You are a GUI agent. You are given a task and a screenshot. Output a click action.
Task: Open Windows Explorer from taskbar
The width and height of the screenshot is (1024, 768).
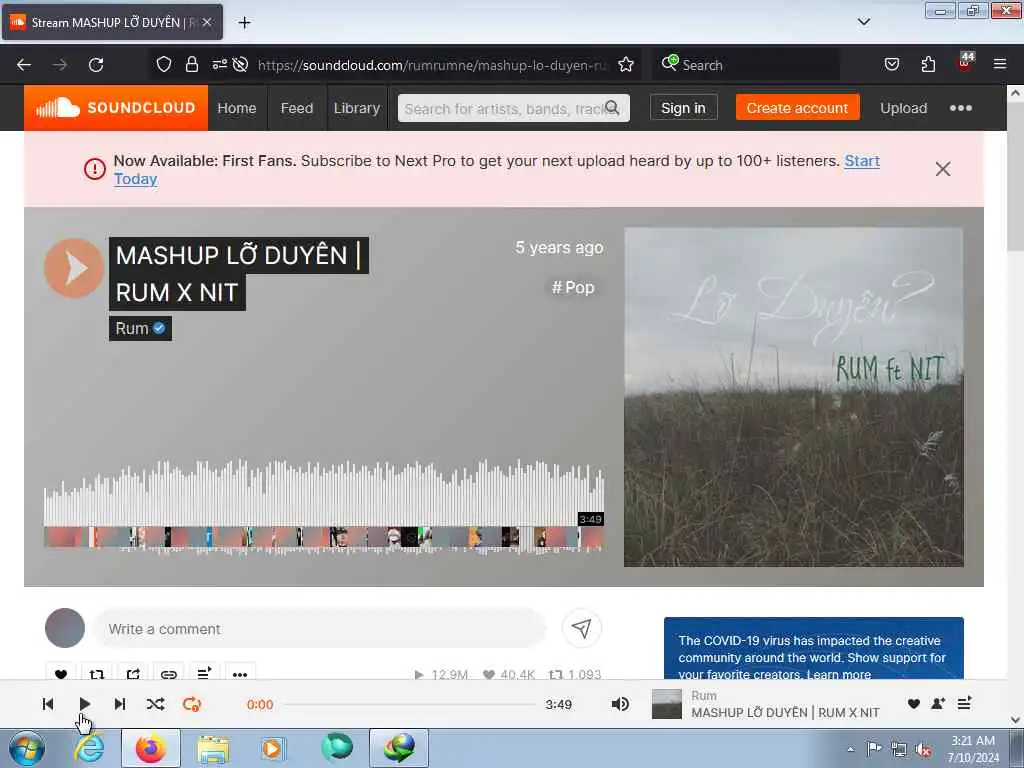tap(213, 748)
